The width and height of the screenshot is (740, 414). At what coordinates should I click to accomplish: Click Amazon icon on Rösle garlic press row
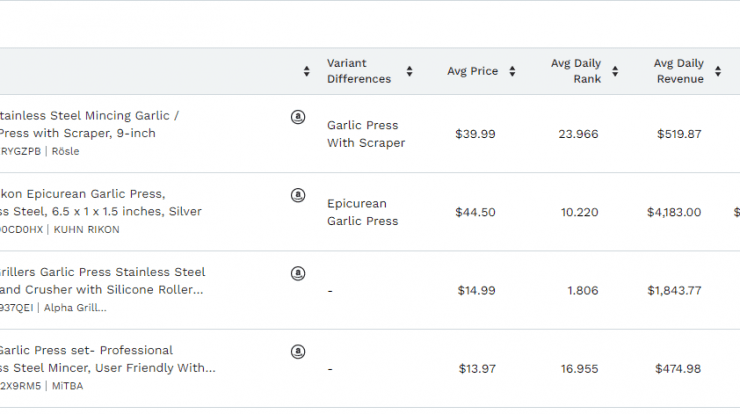tap(298, 117)
